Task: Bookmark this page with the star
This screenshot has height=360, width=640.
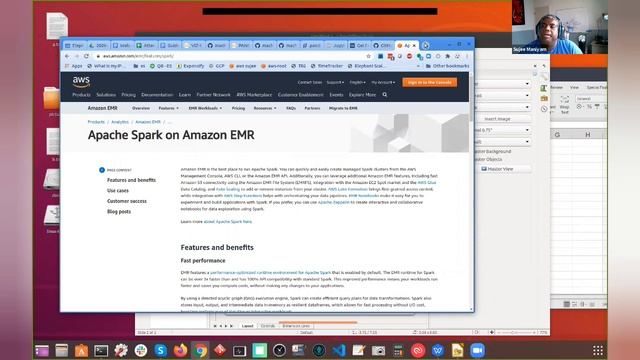Action: 369,56
